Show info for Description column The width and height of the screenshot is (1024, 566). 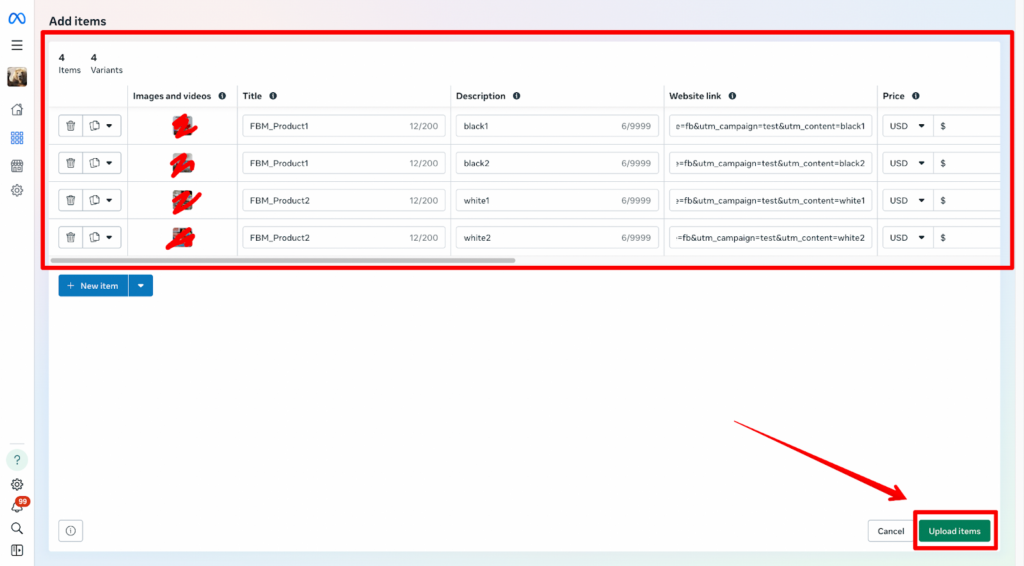click(x=517, y=96)
